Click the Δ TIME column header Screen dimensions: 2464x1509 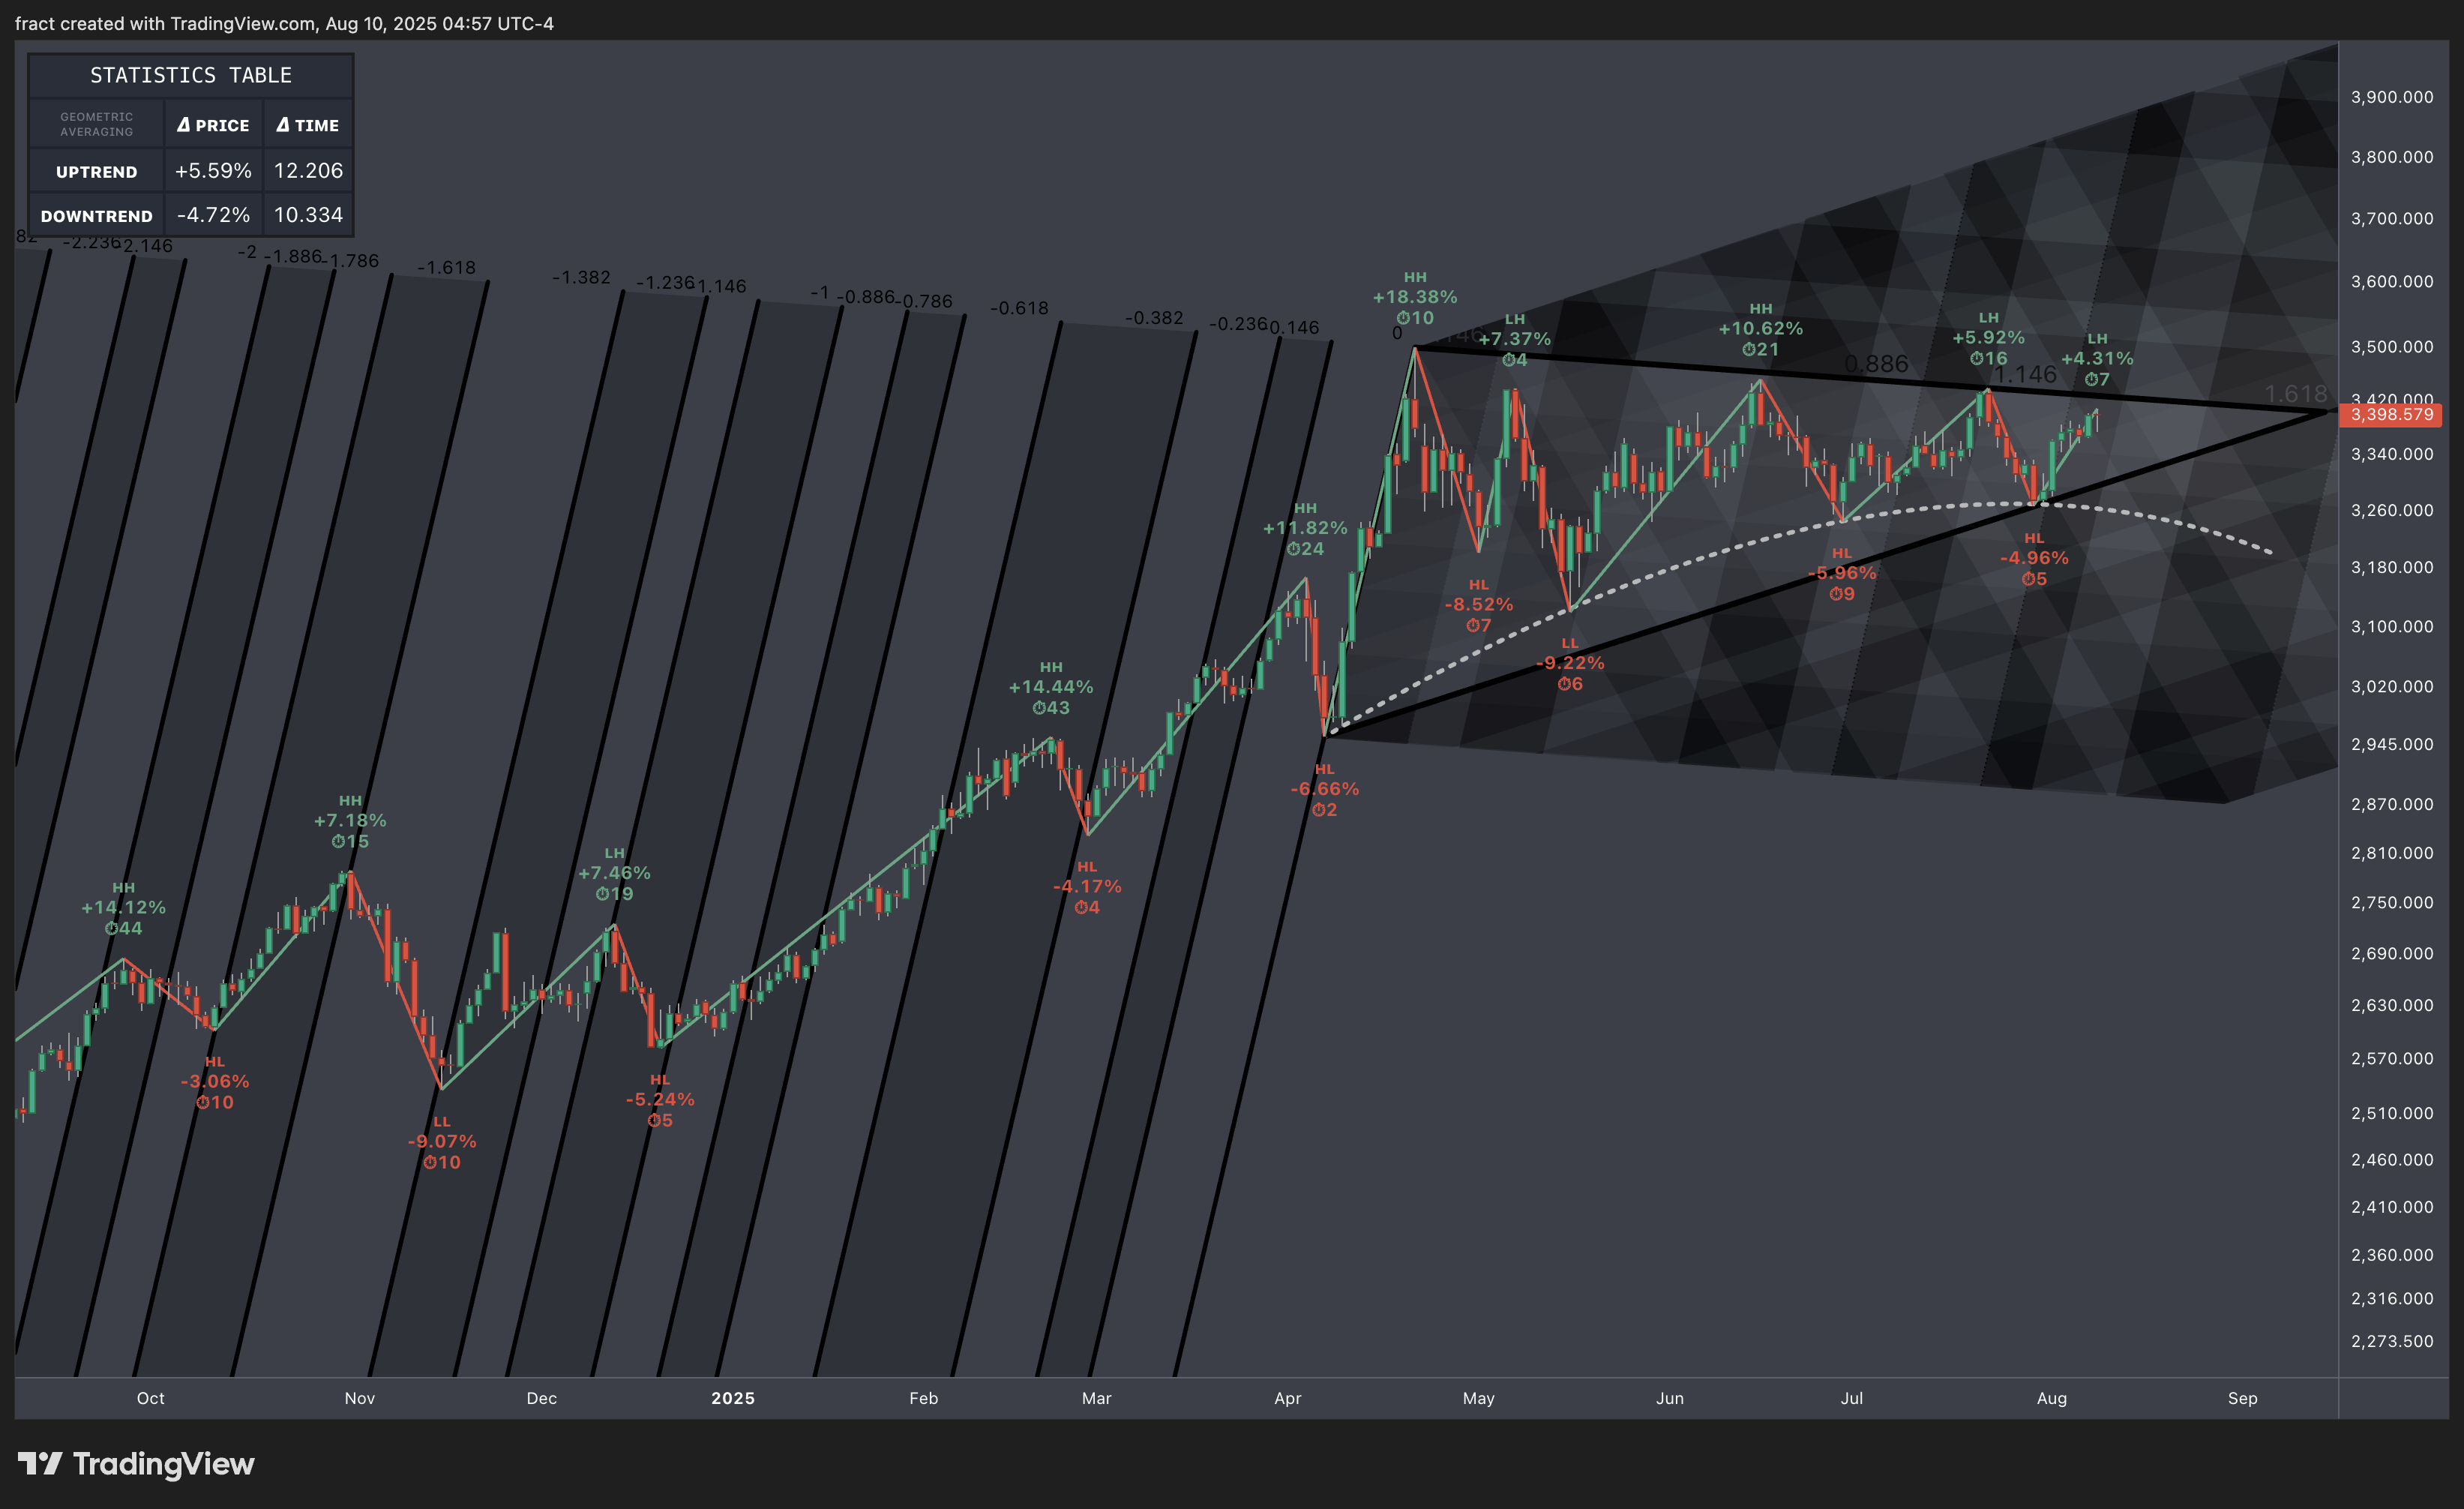[308, 125]
